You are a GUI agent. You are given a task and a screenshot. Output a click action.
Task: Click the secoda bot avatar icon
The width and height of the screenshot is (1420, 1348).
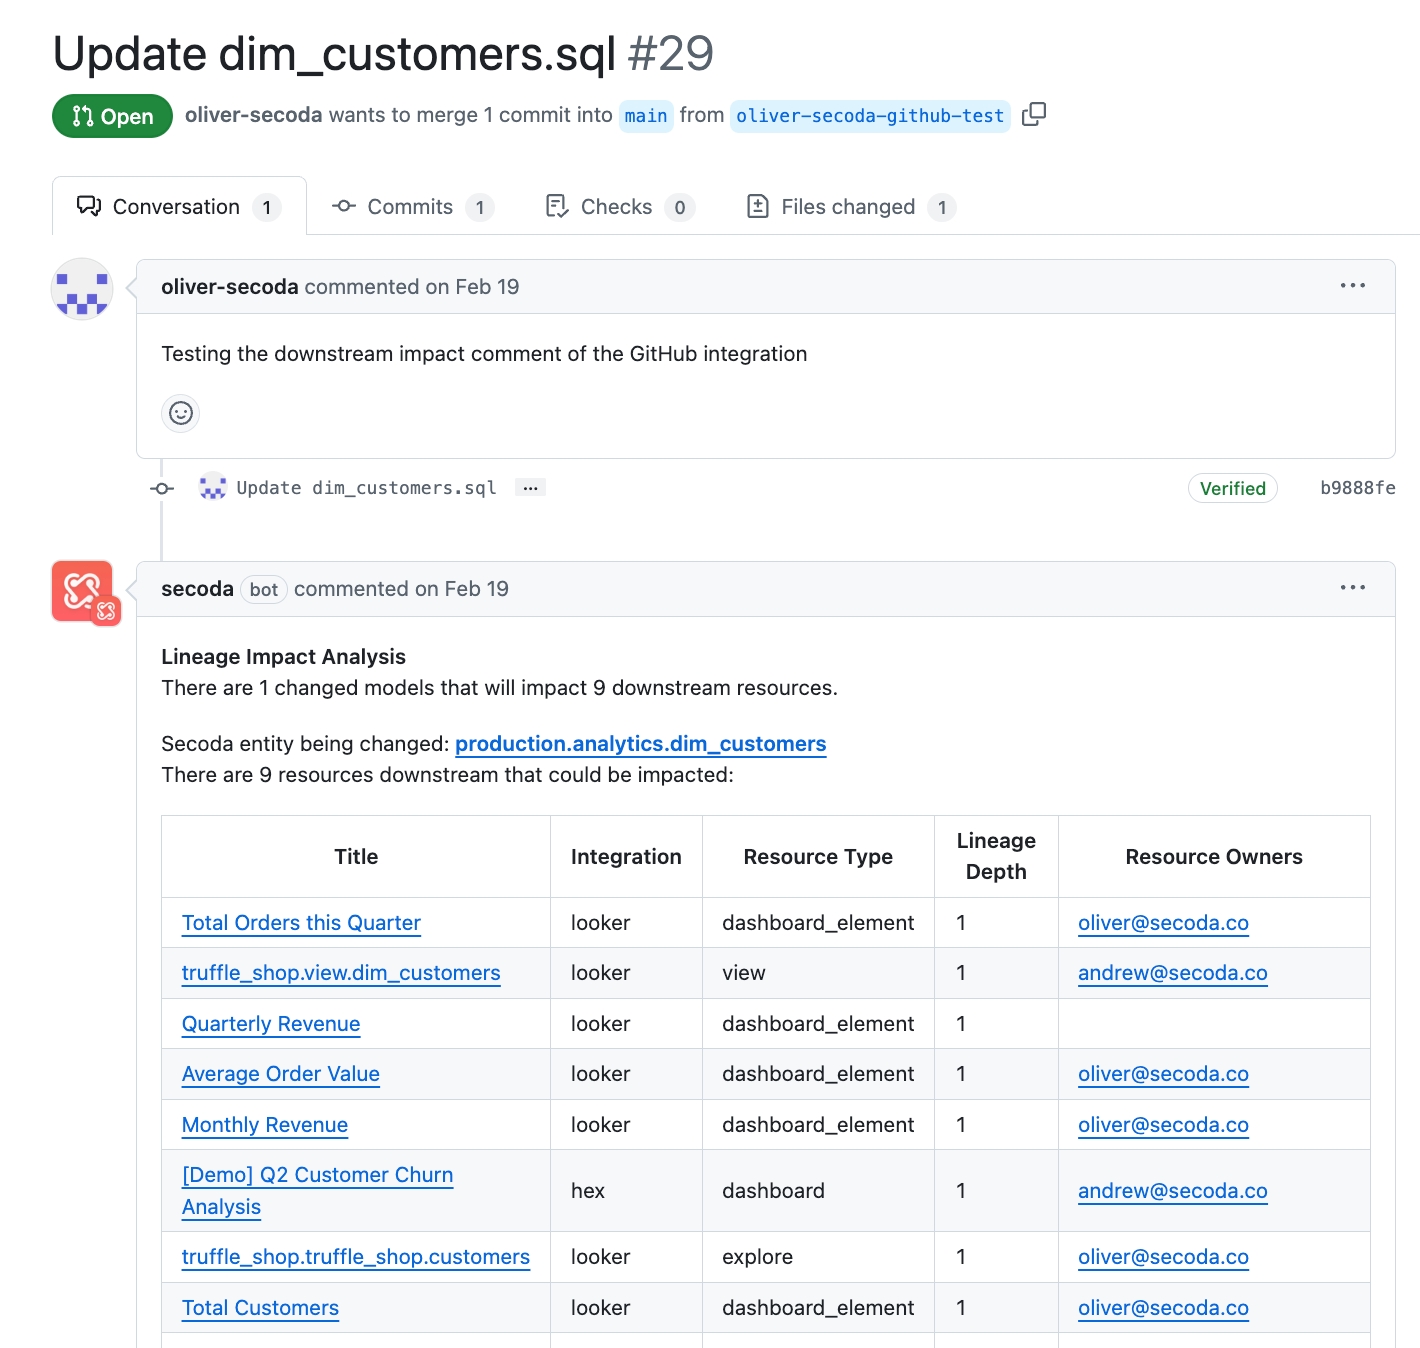coord(84,591)
